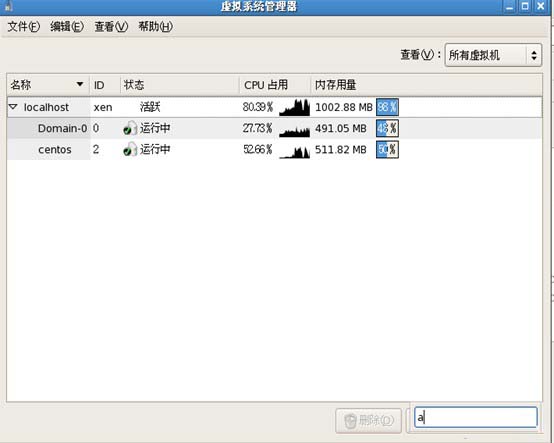This screenshot has width=554, height=443.
Task: Click the window icon in title bar
Action: point(8,6)
